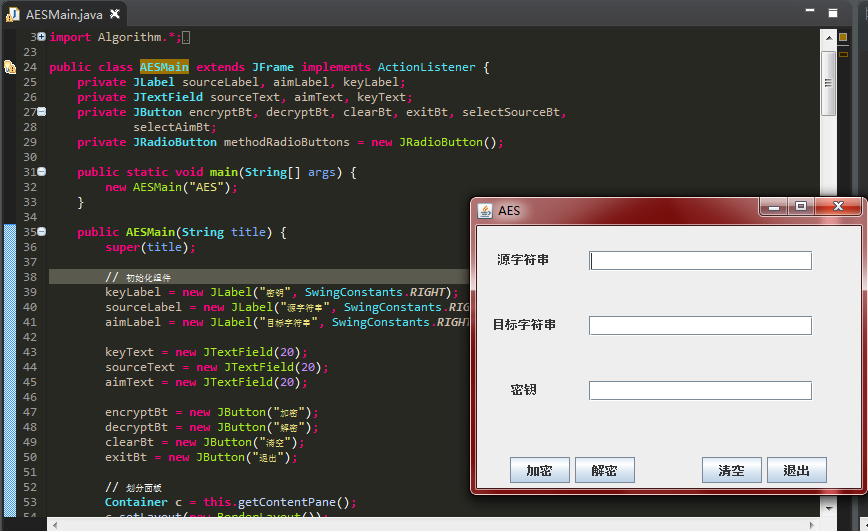Focus the 密钥 text field
868x531 pixels.
[x=700, y=390]
